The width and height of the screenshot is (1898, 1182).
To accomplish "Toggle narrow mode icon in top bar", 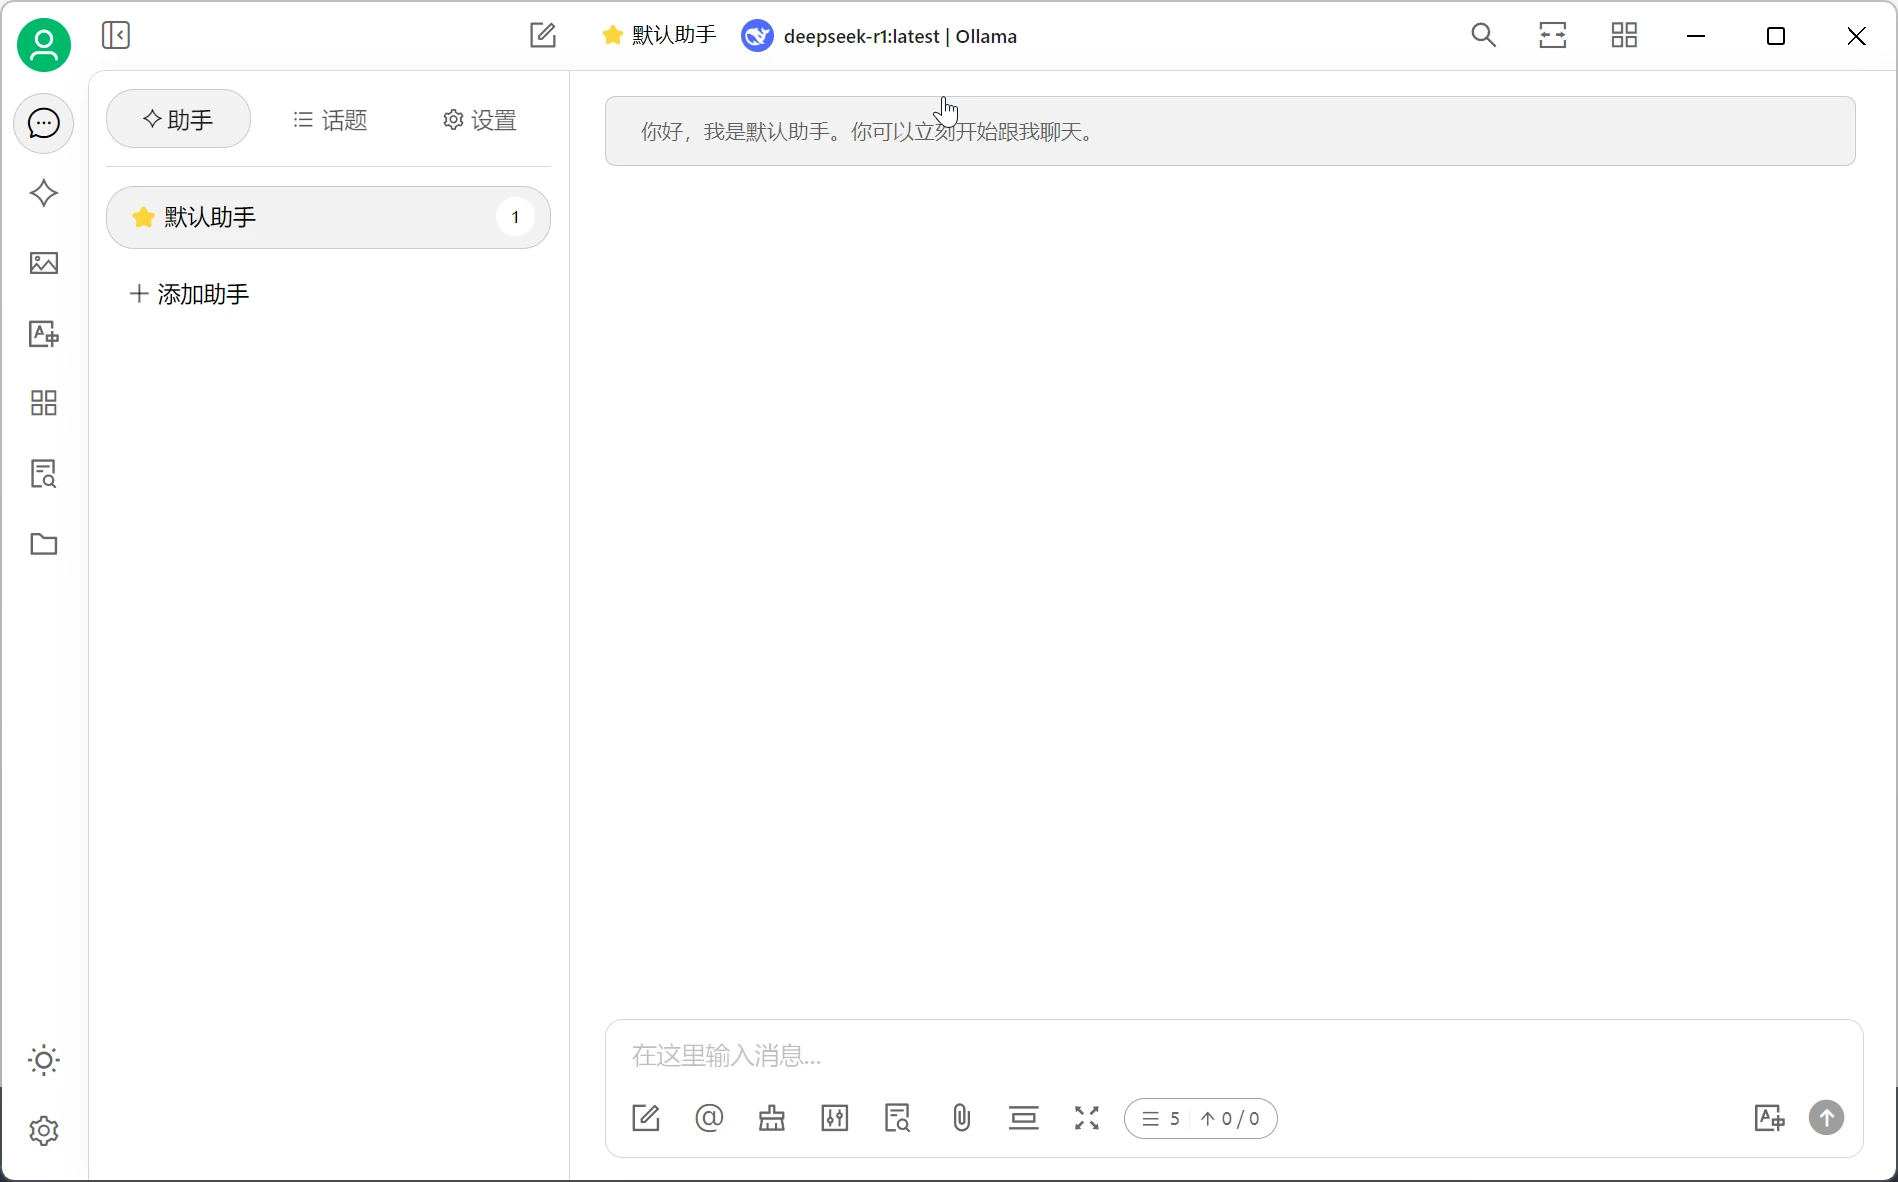I will 1553,36.
